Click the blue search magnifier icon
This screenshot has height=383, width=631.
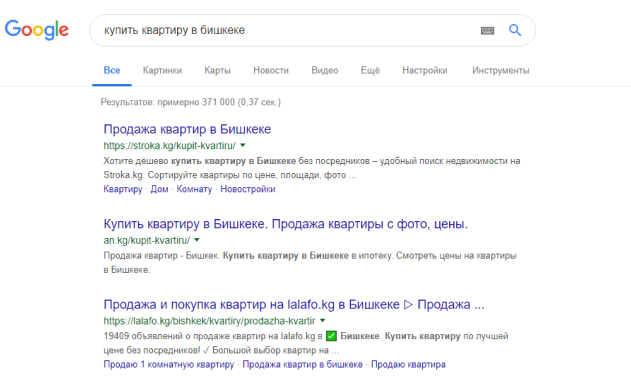point(515,30)
